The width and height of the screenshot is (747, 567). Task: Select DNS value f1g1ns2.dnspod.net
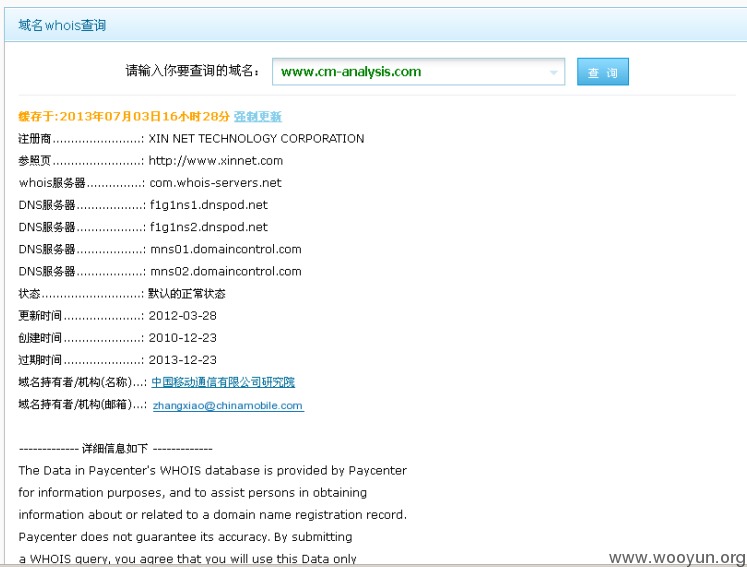click(209, 227)
